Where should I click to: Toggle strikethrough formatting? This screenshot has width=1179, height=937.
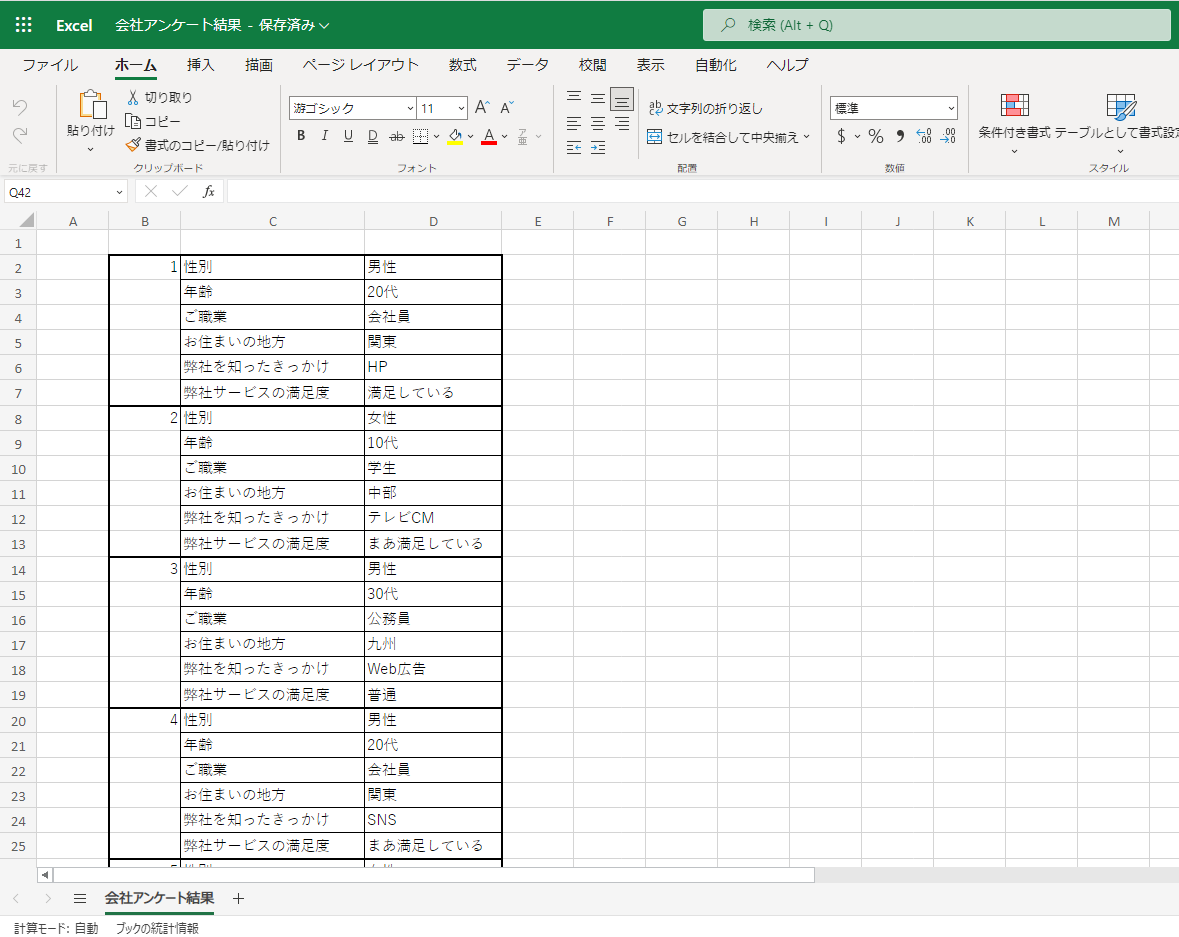point(396,136)
